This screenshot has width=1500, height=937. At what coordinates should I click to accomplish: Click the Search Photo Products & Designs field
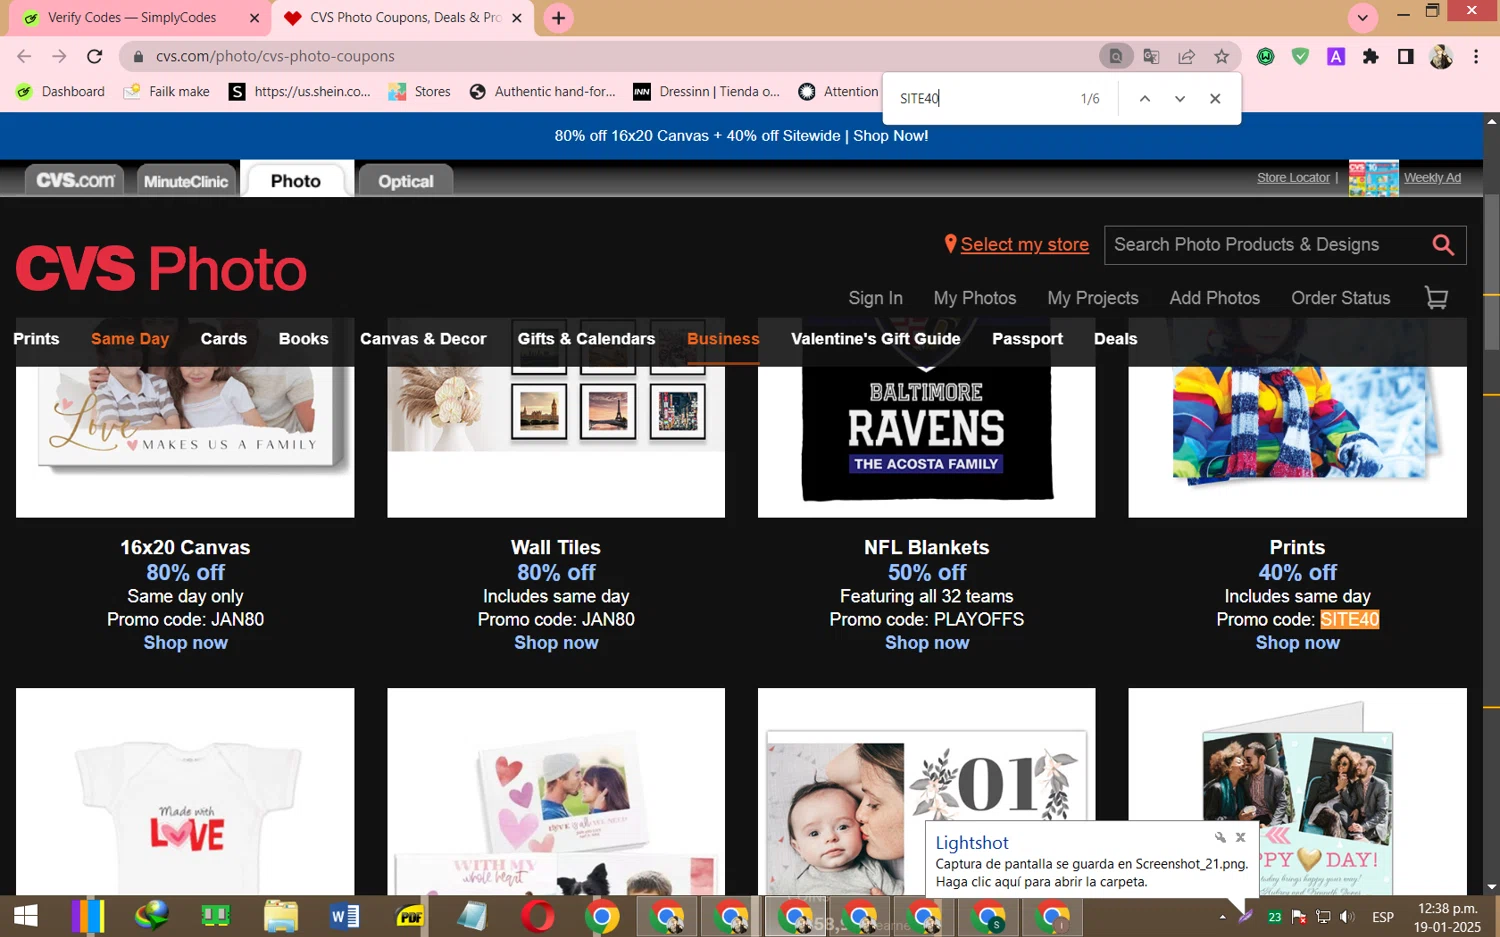click(1265, 245)
